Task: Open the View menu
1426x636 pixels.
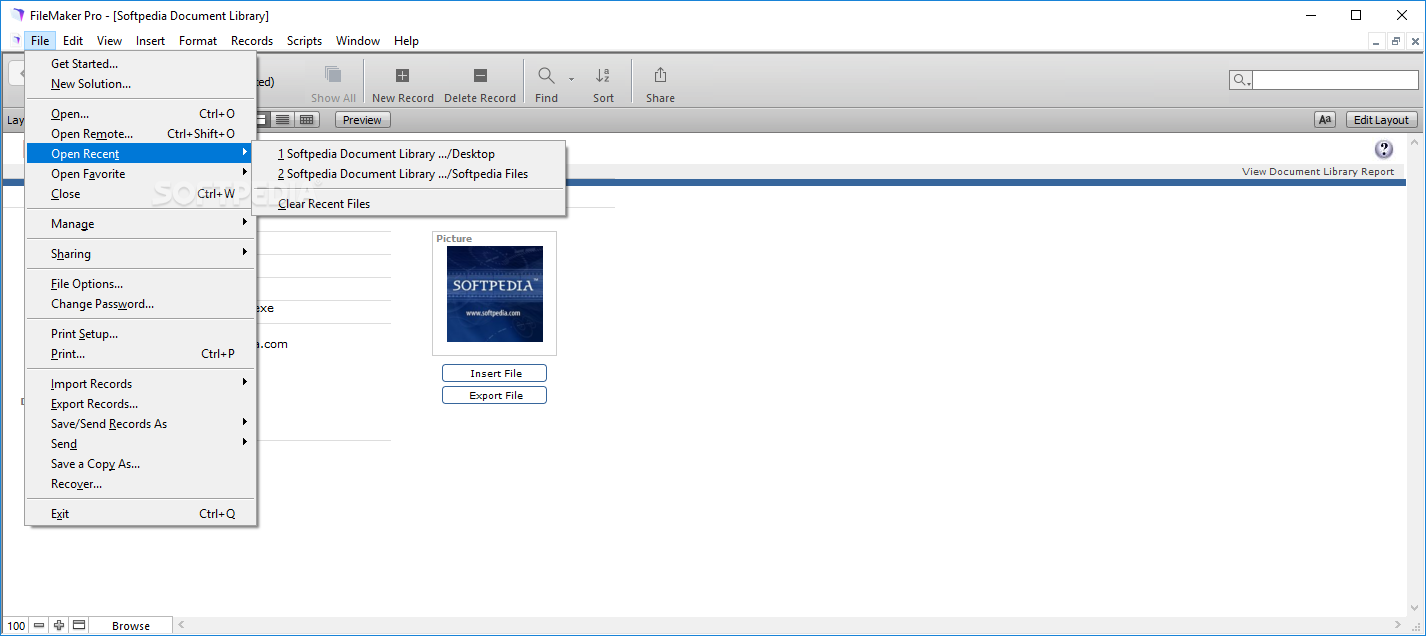Action: 109,41
